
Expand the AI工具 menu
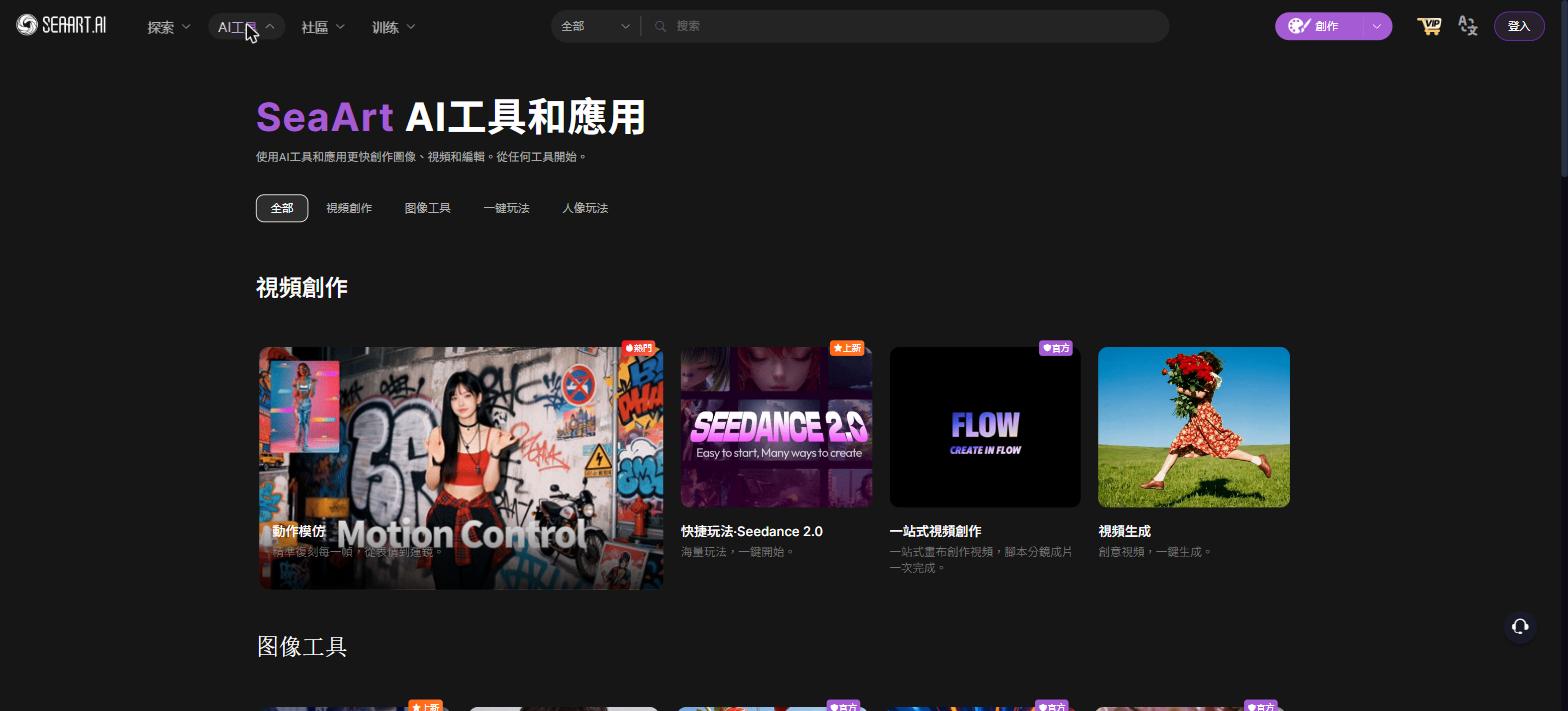click(247, 27)
